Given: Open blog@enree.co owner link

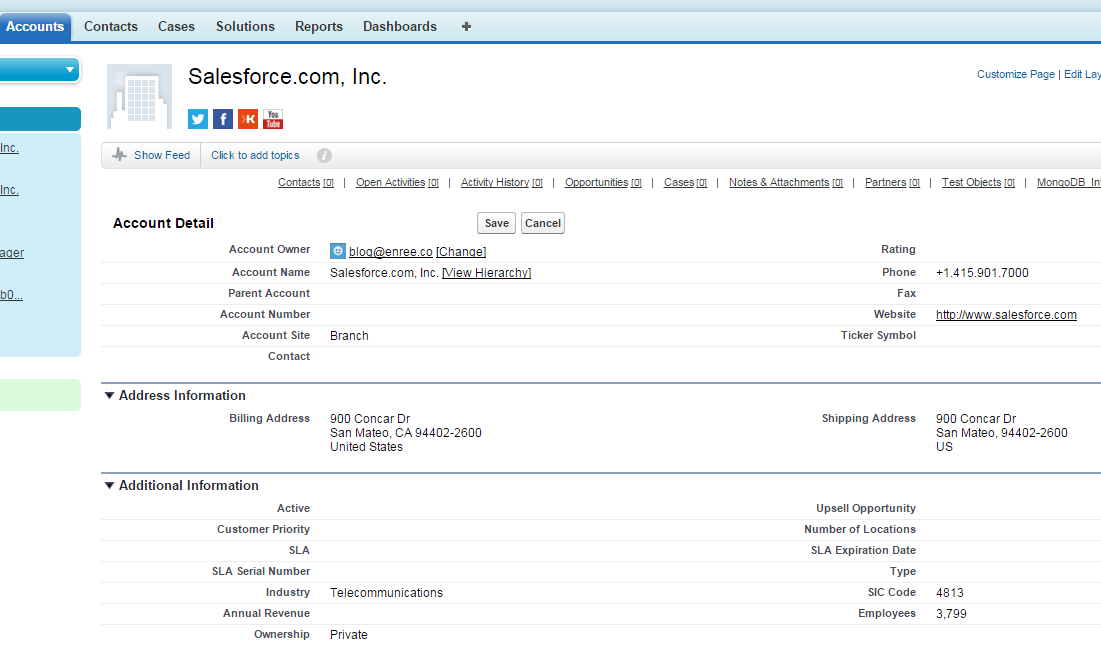Looking at the screenshot, I should click(390, 251).
